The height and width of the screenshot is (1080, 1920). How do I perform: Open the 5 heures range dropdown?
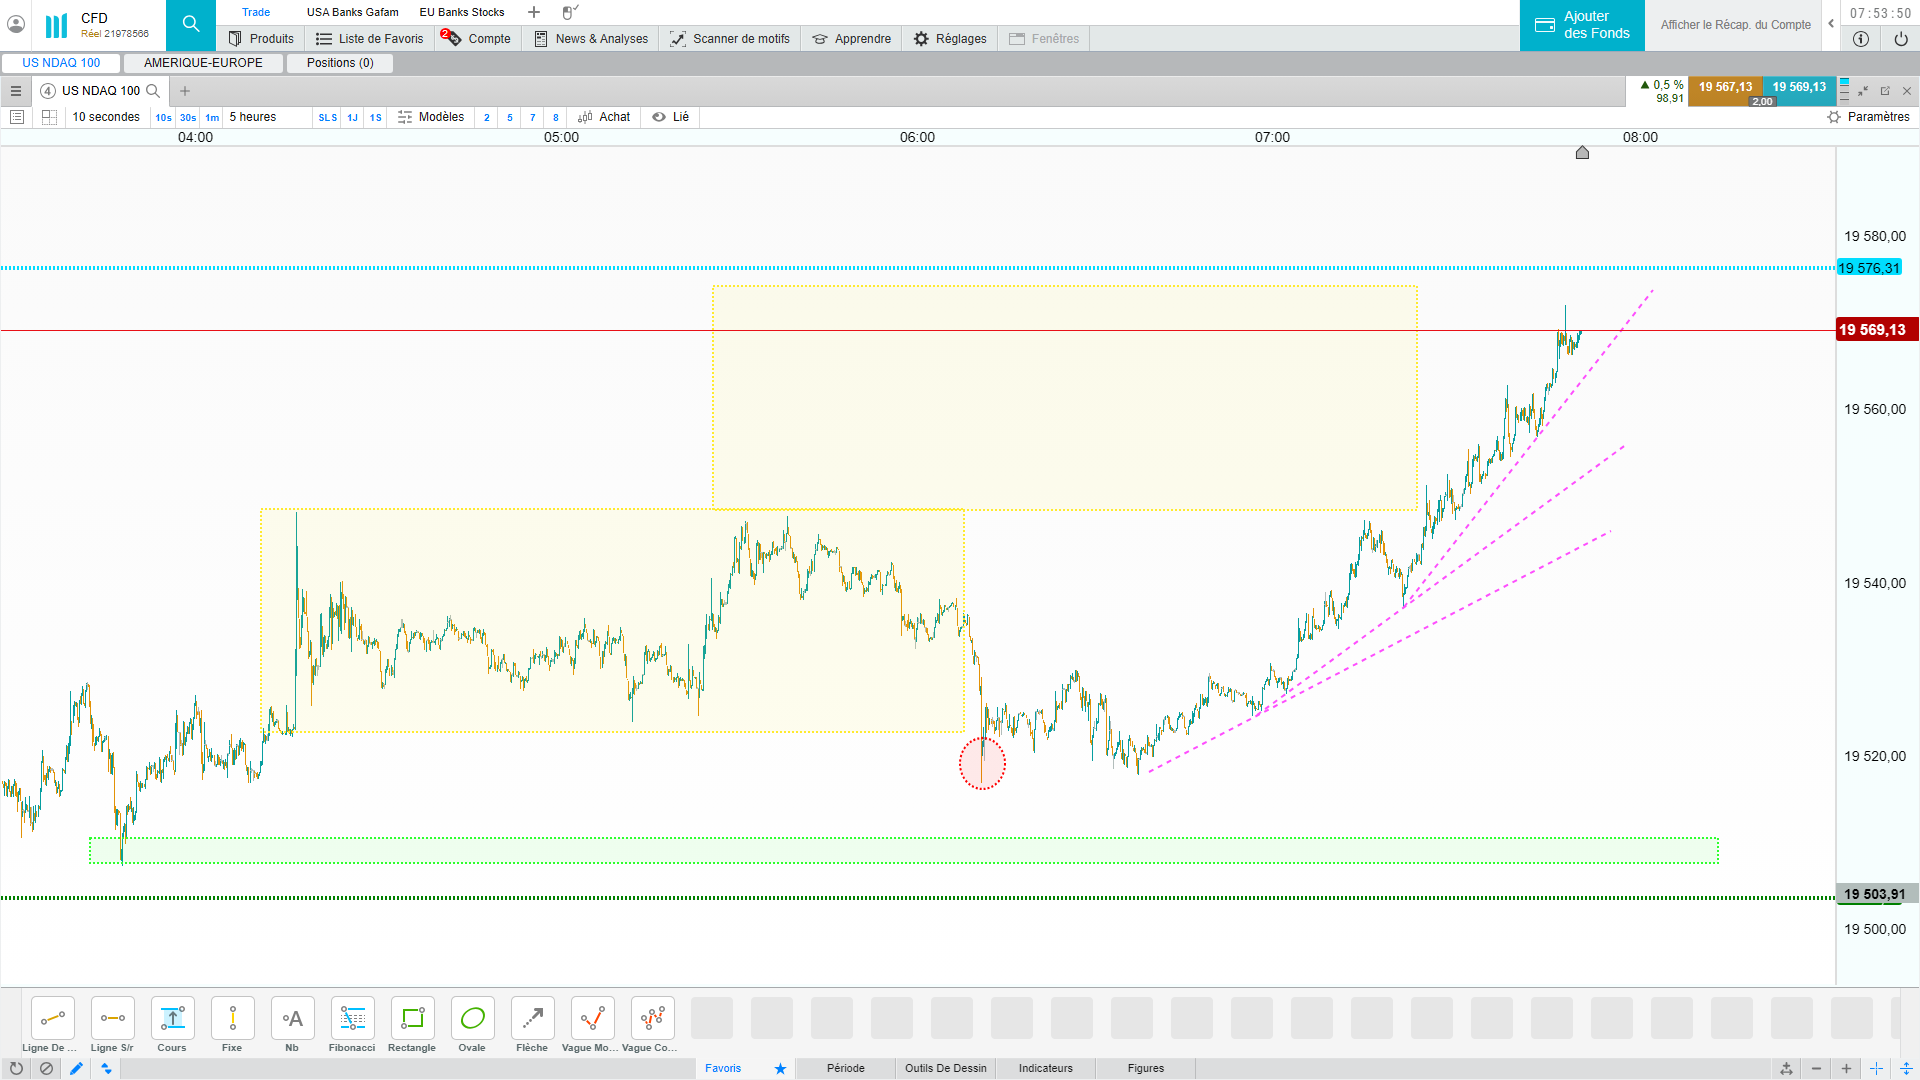point(253,117)
